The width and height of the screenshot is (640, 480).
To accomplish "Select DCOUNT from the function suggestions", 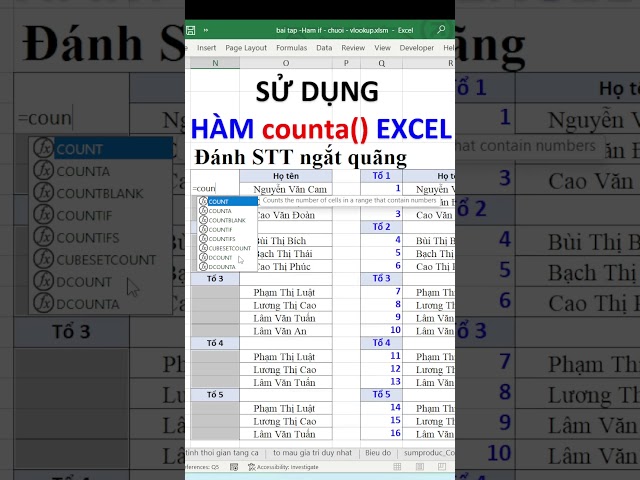I will (x=228, y=258).
